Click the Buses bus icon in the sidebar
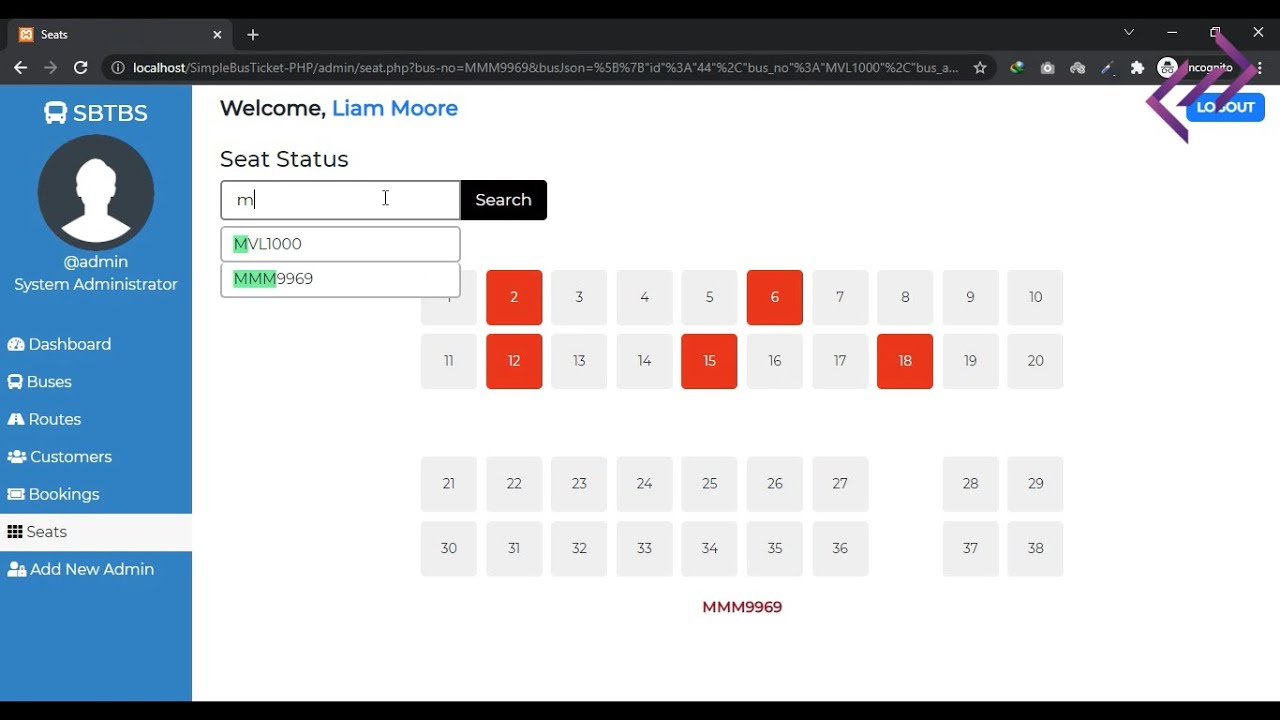The height and width of the screenshot is (720, 1280). pos(15,382)
